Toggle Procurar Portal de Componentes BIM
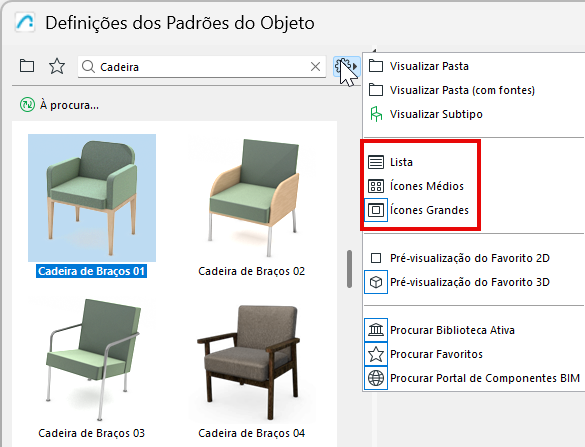 [x=485, y=378]
